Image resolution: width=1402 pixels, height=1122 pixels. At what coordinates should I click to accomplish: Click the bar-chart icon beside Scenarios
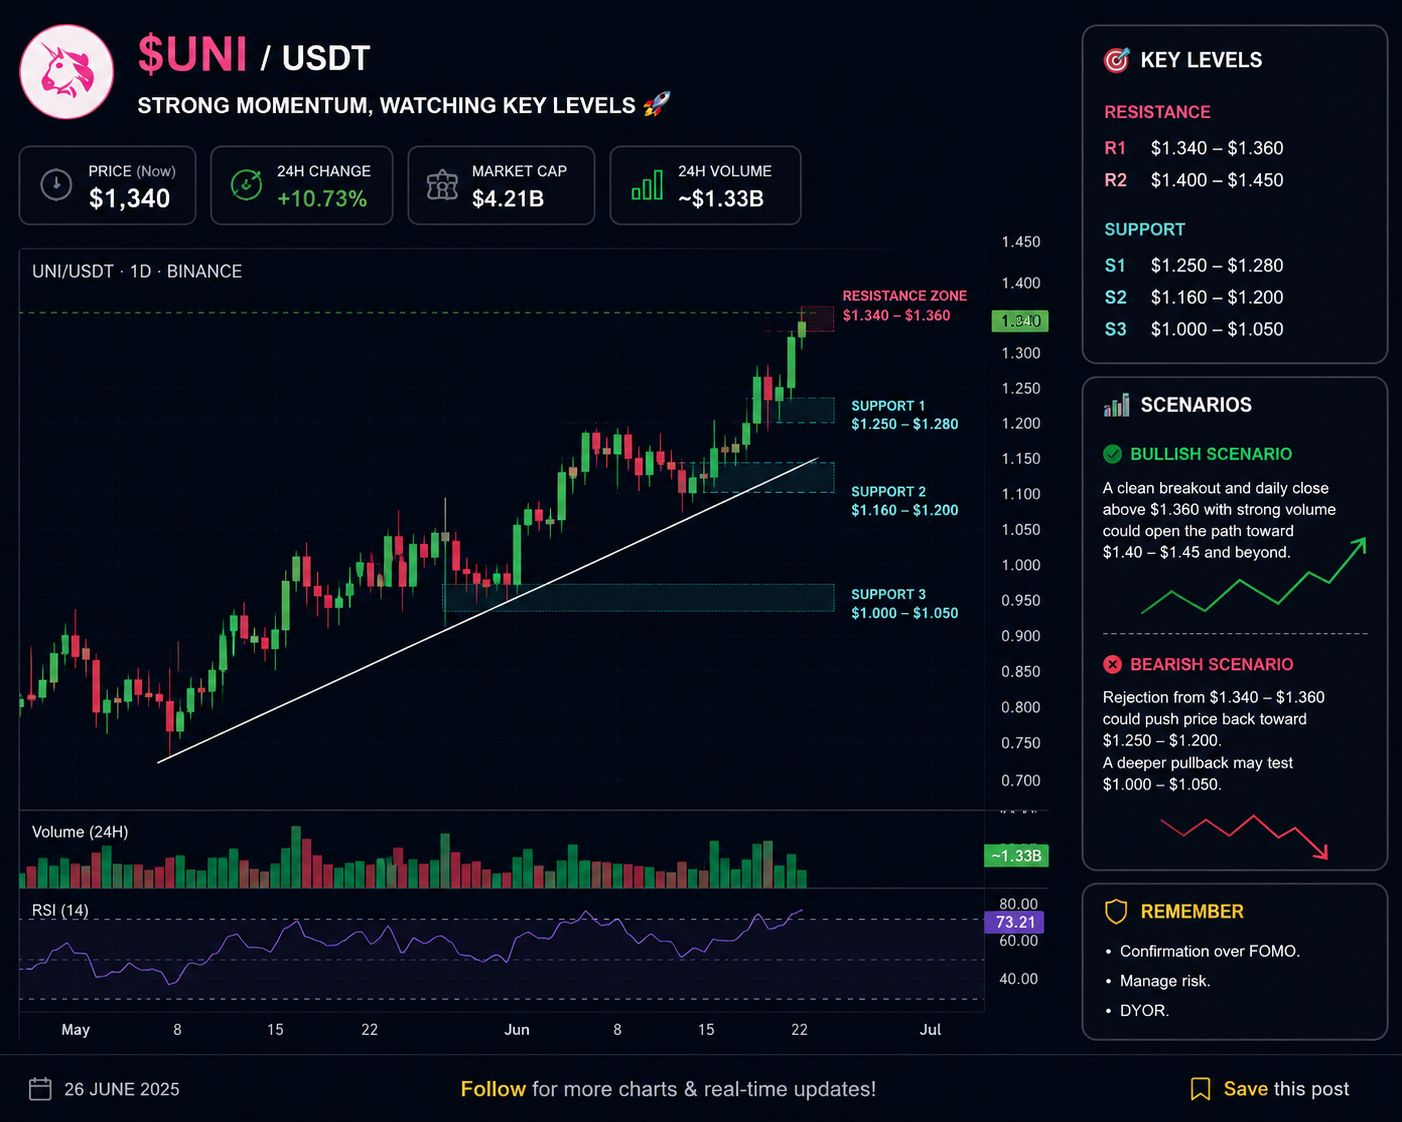pyautogui.click(x=1116, y=405)
